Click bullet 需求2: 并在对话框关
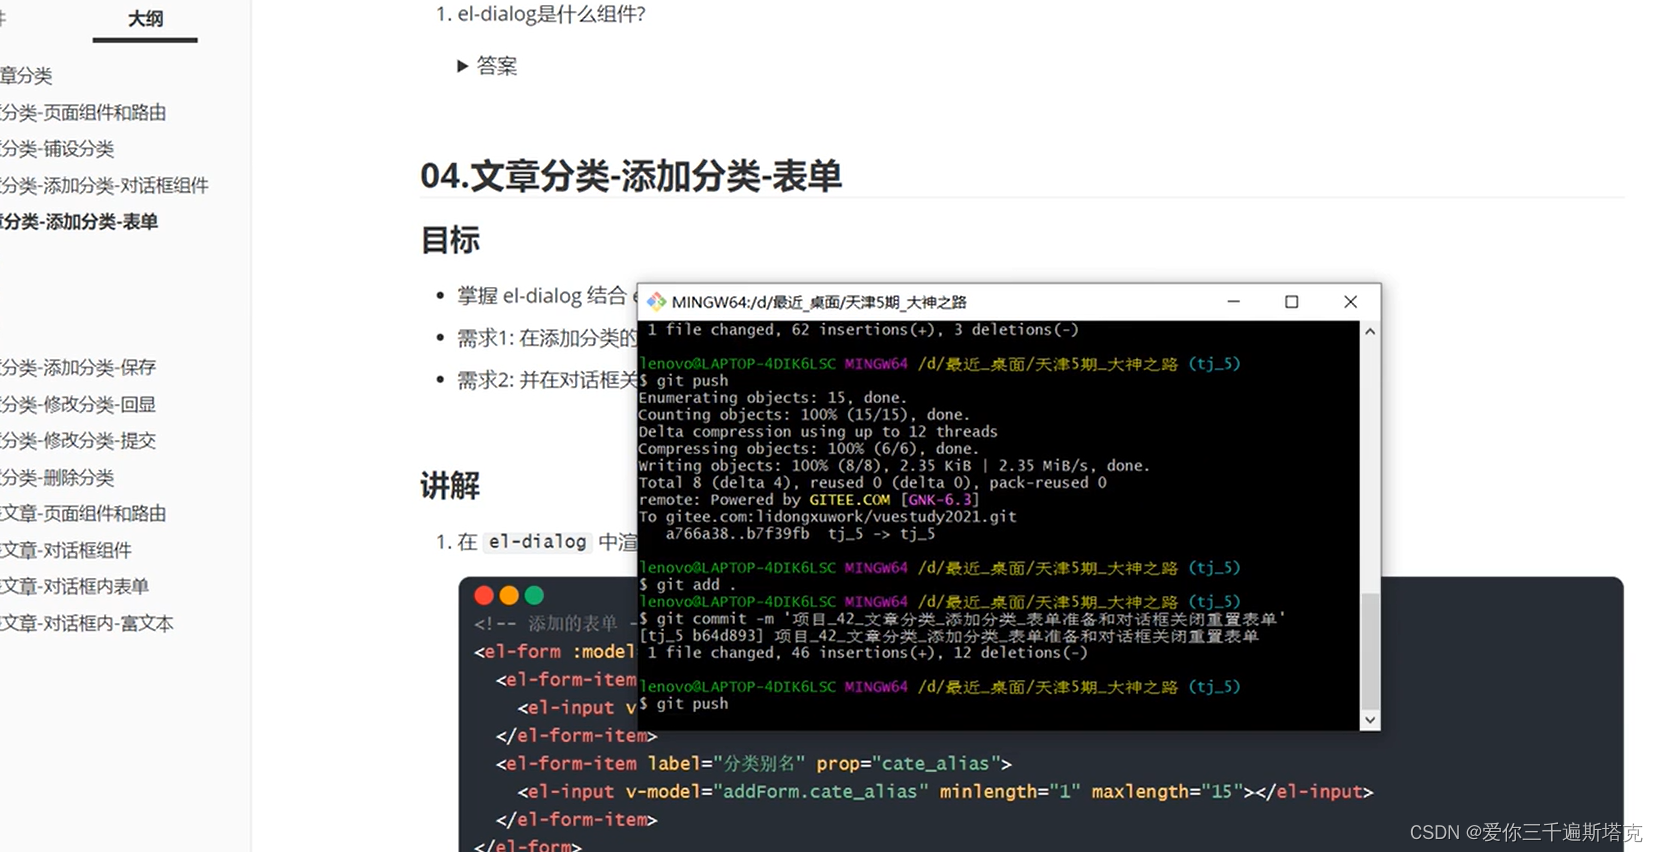 click(547, 380)
